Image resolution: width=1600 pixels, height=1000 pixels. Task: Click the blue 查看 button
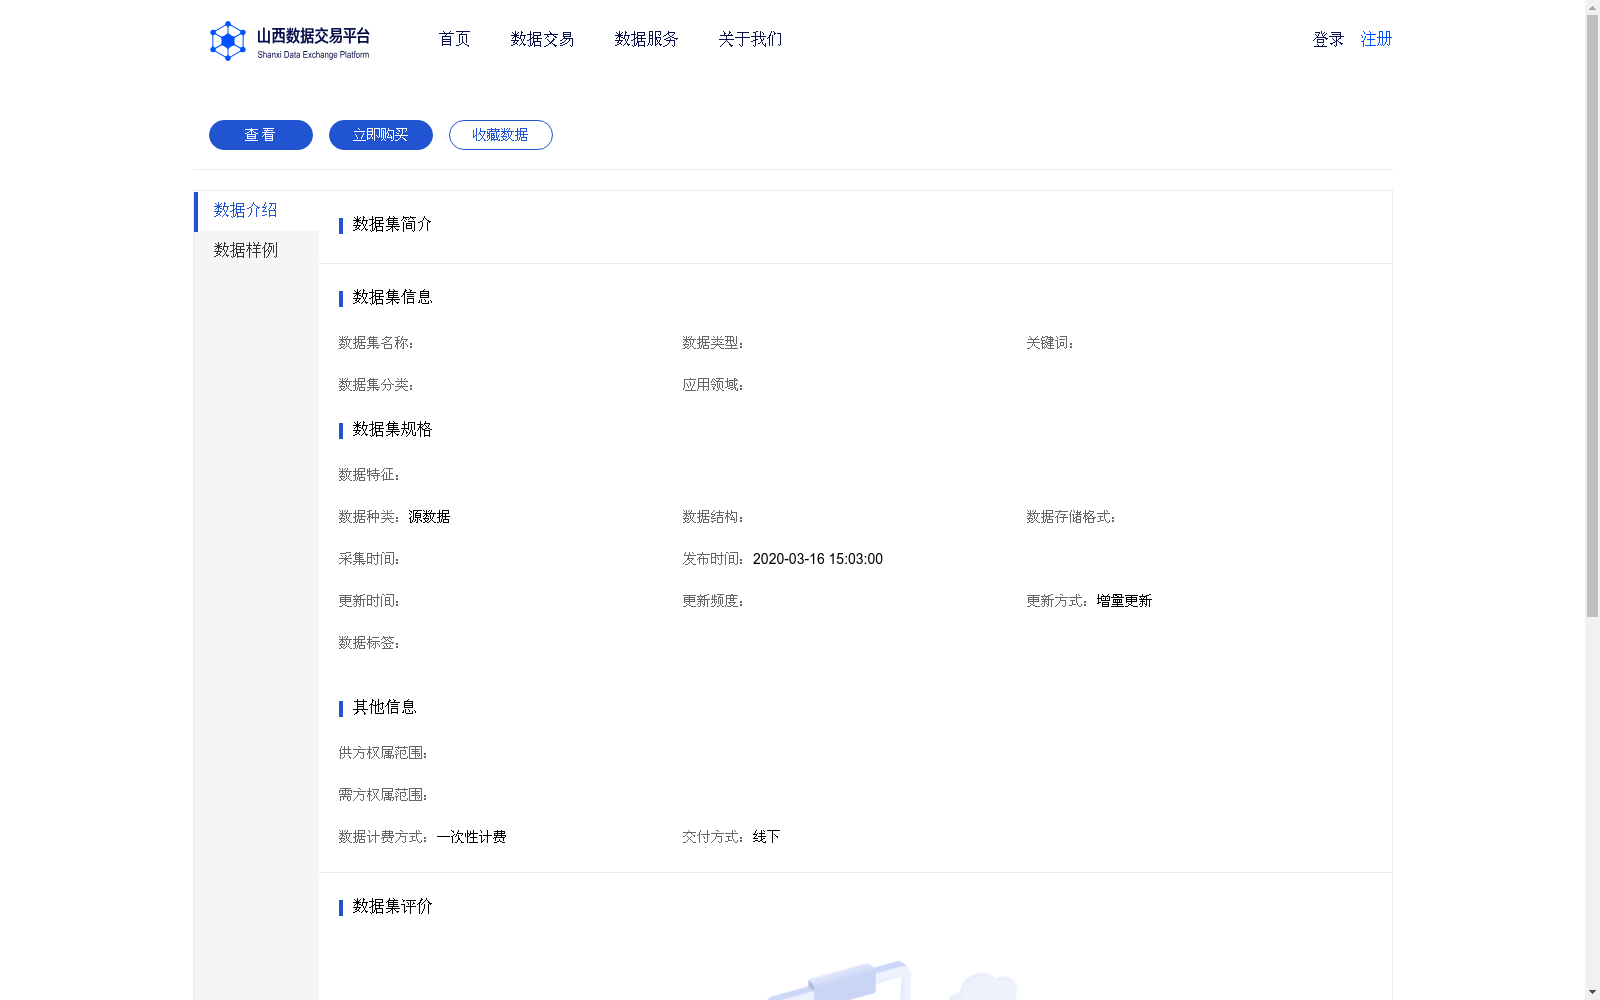(x=260, y=134)
